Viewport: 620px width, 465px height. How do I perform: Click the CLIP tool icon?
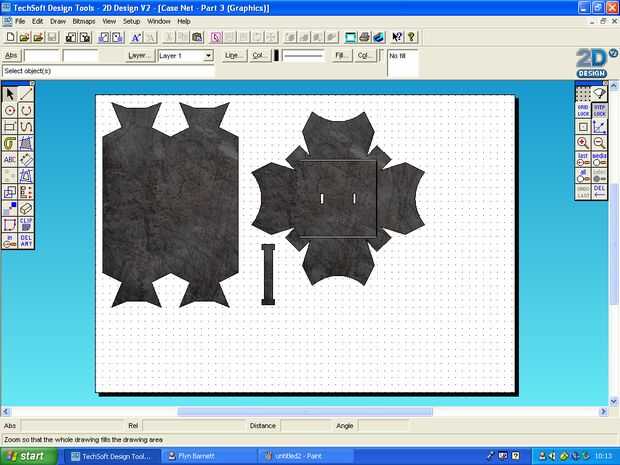(x=26, y=224)
